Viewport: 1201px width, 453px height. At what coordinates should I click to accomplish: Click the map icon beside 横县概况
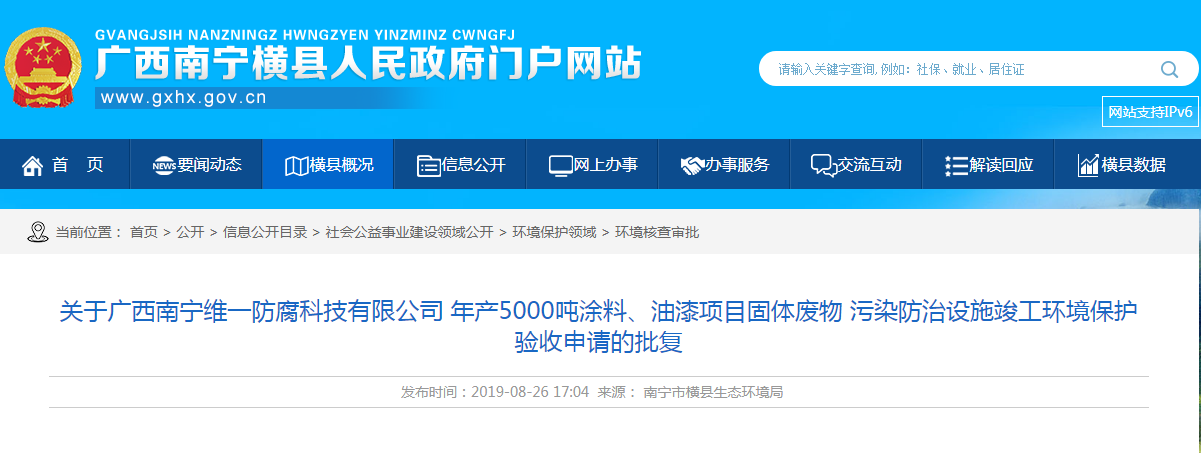[296, 165]
